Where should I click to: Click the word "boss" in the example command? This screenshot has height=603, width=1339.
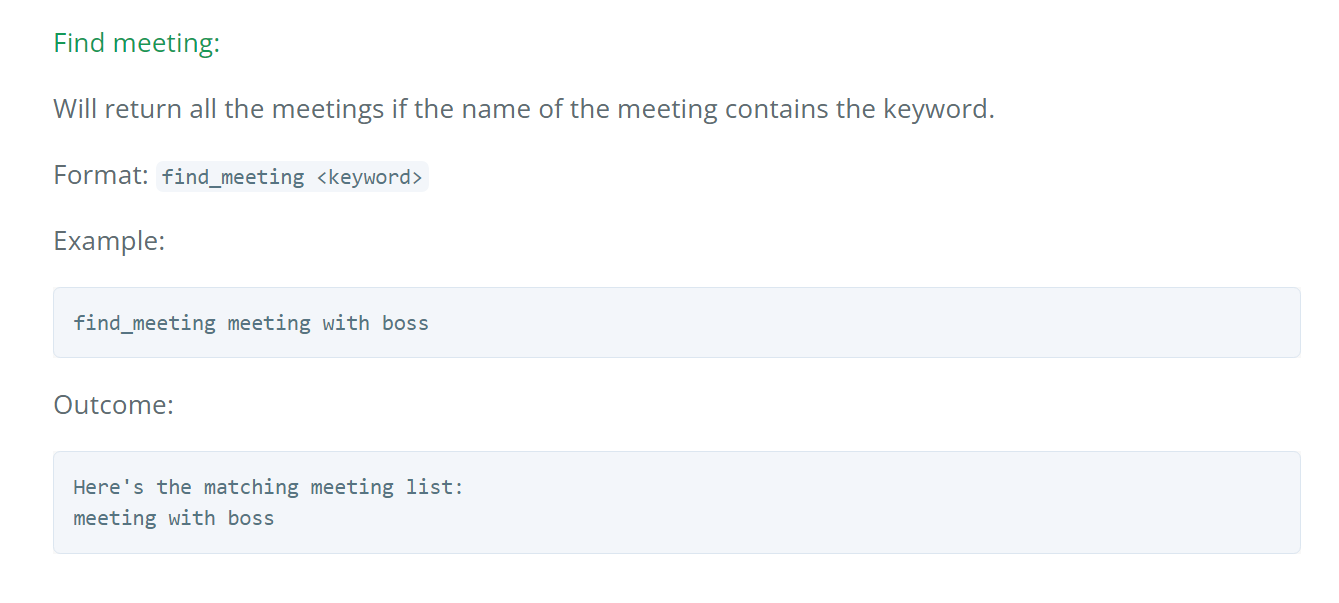pos(405,323)
